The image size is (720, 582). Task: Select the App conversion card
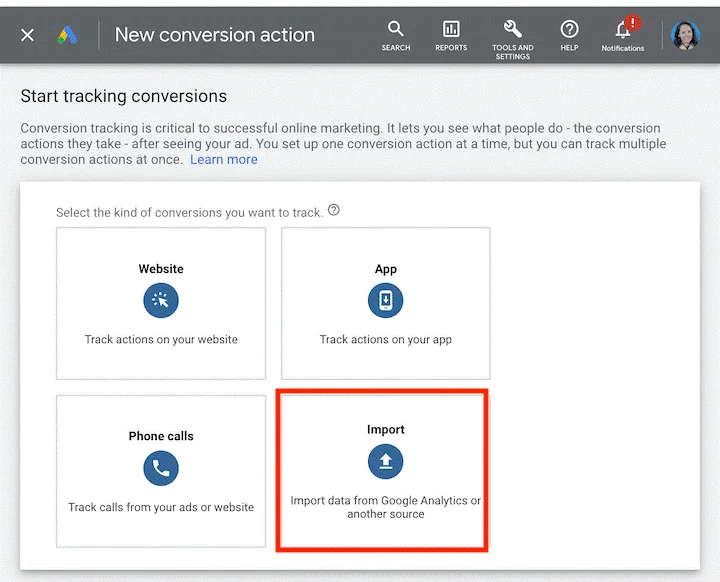coord(386,303)
